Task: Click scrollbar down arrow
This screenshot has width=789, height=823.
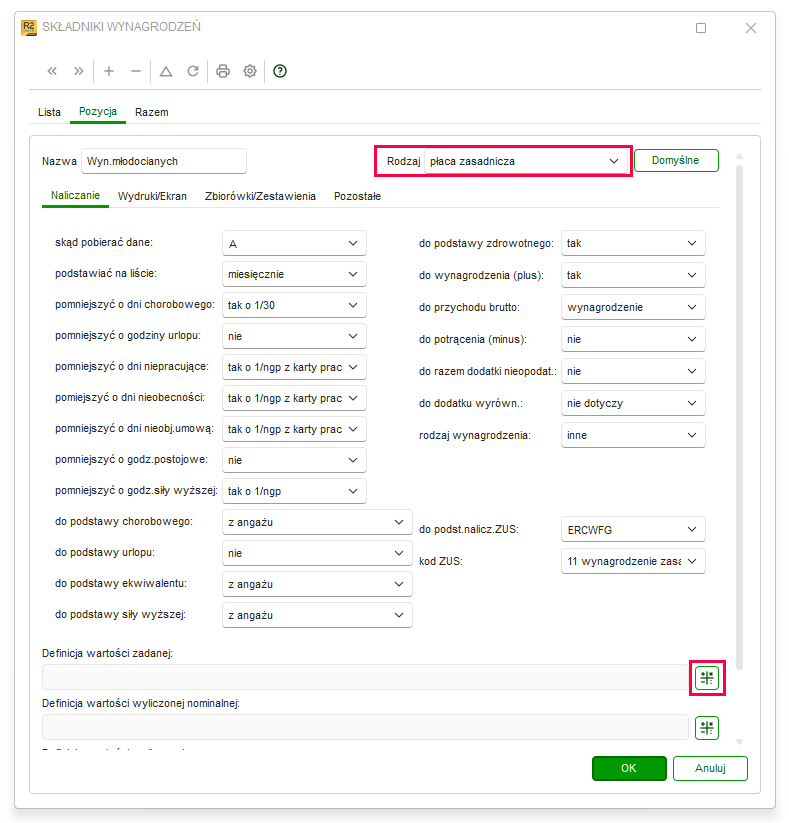Action: (x=739, y=742)
